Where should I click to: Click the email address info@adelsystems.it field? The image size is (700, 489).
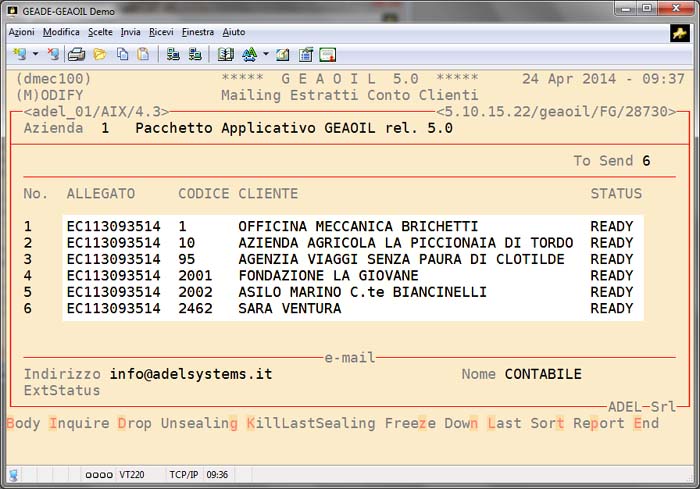click(191, 374)
